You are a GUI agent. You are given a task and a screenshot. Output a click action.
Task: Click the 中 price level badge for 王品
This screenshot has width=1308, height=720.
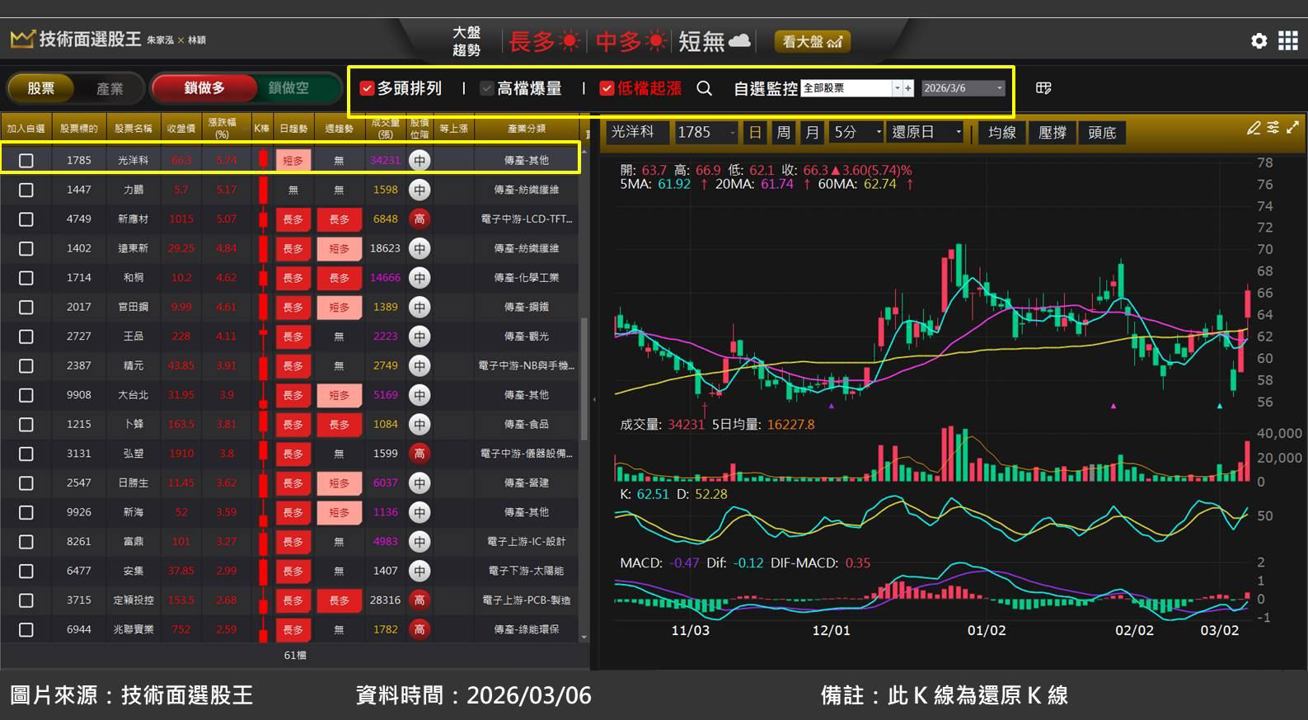pos(419,336)
